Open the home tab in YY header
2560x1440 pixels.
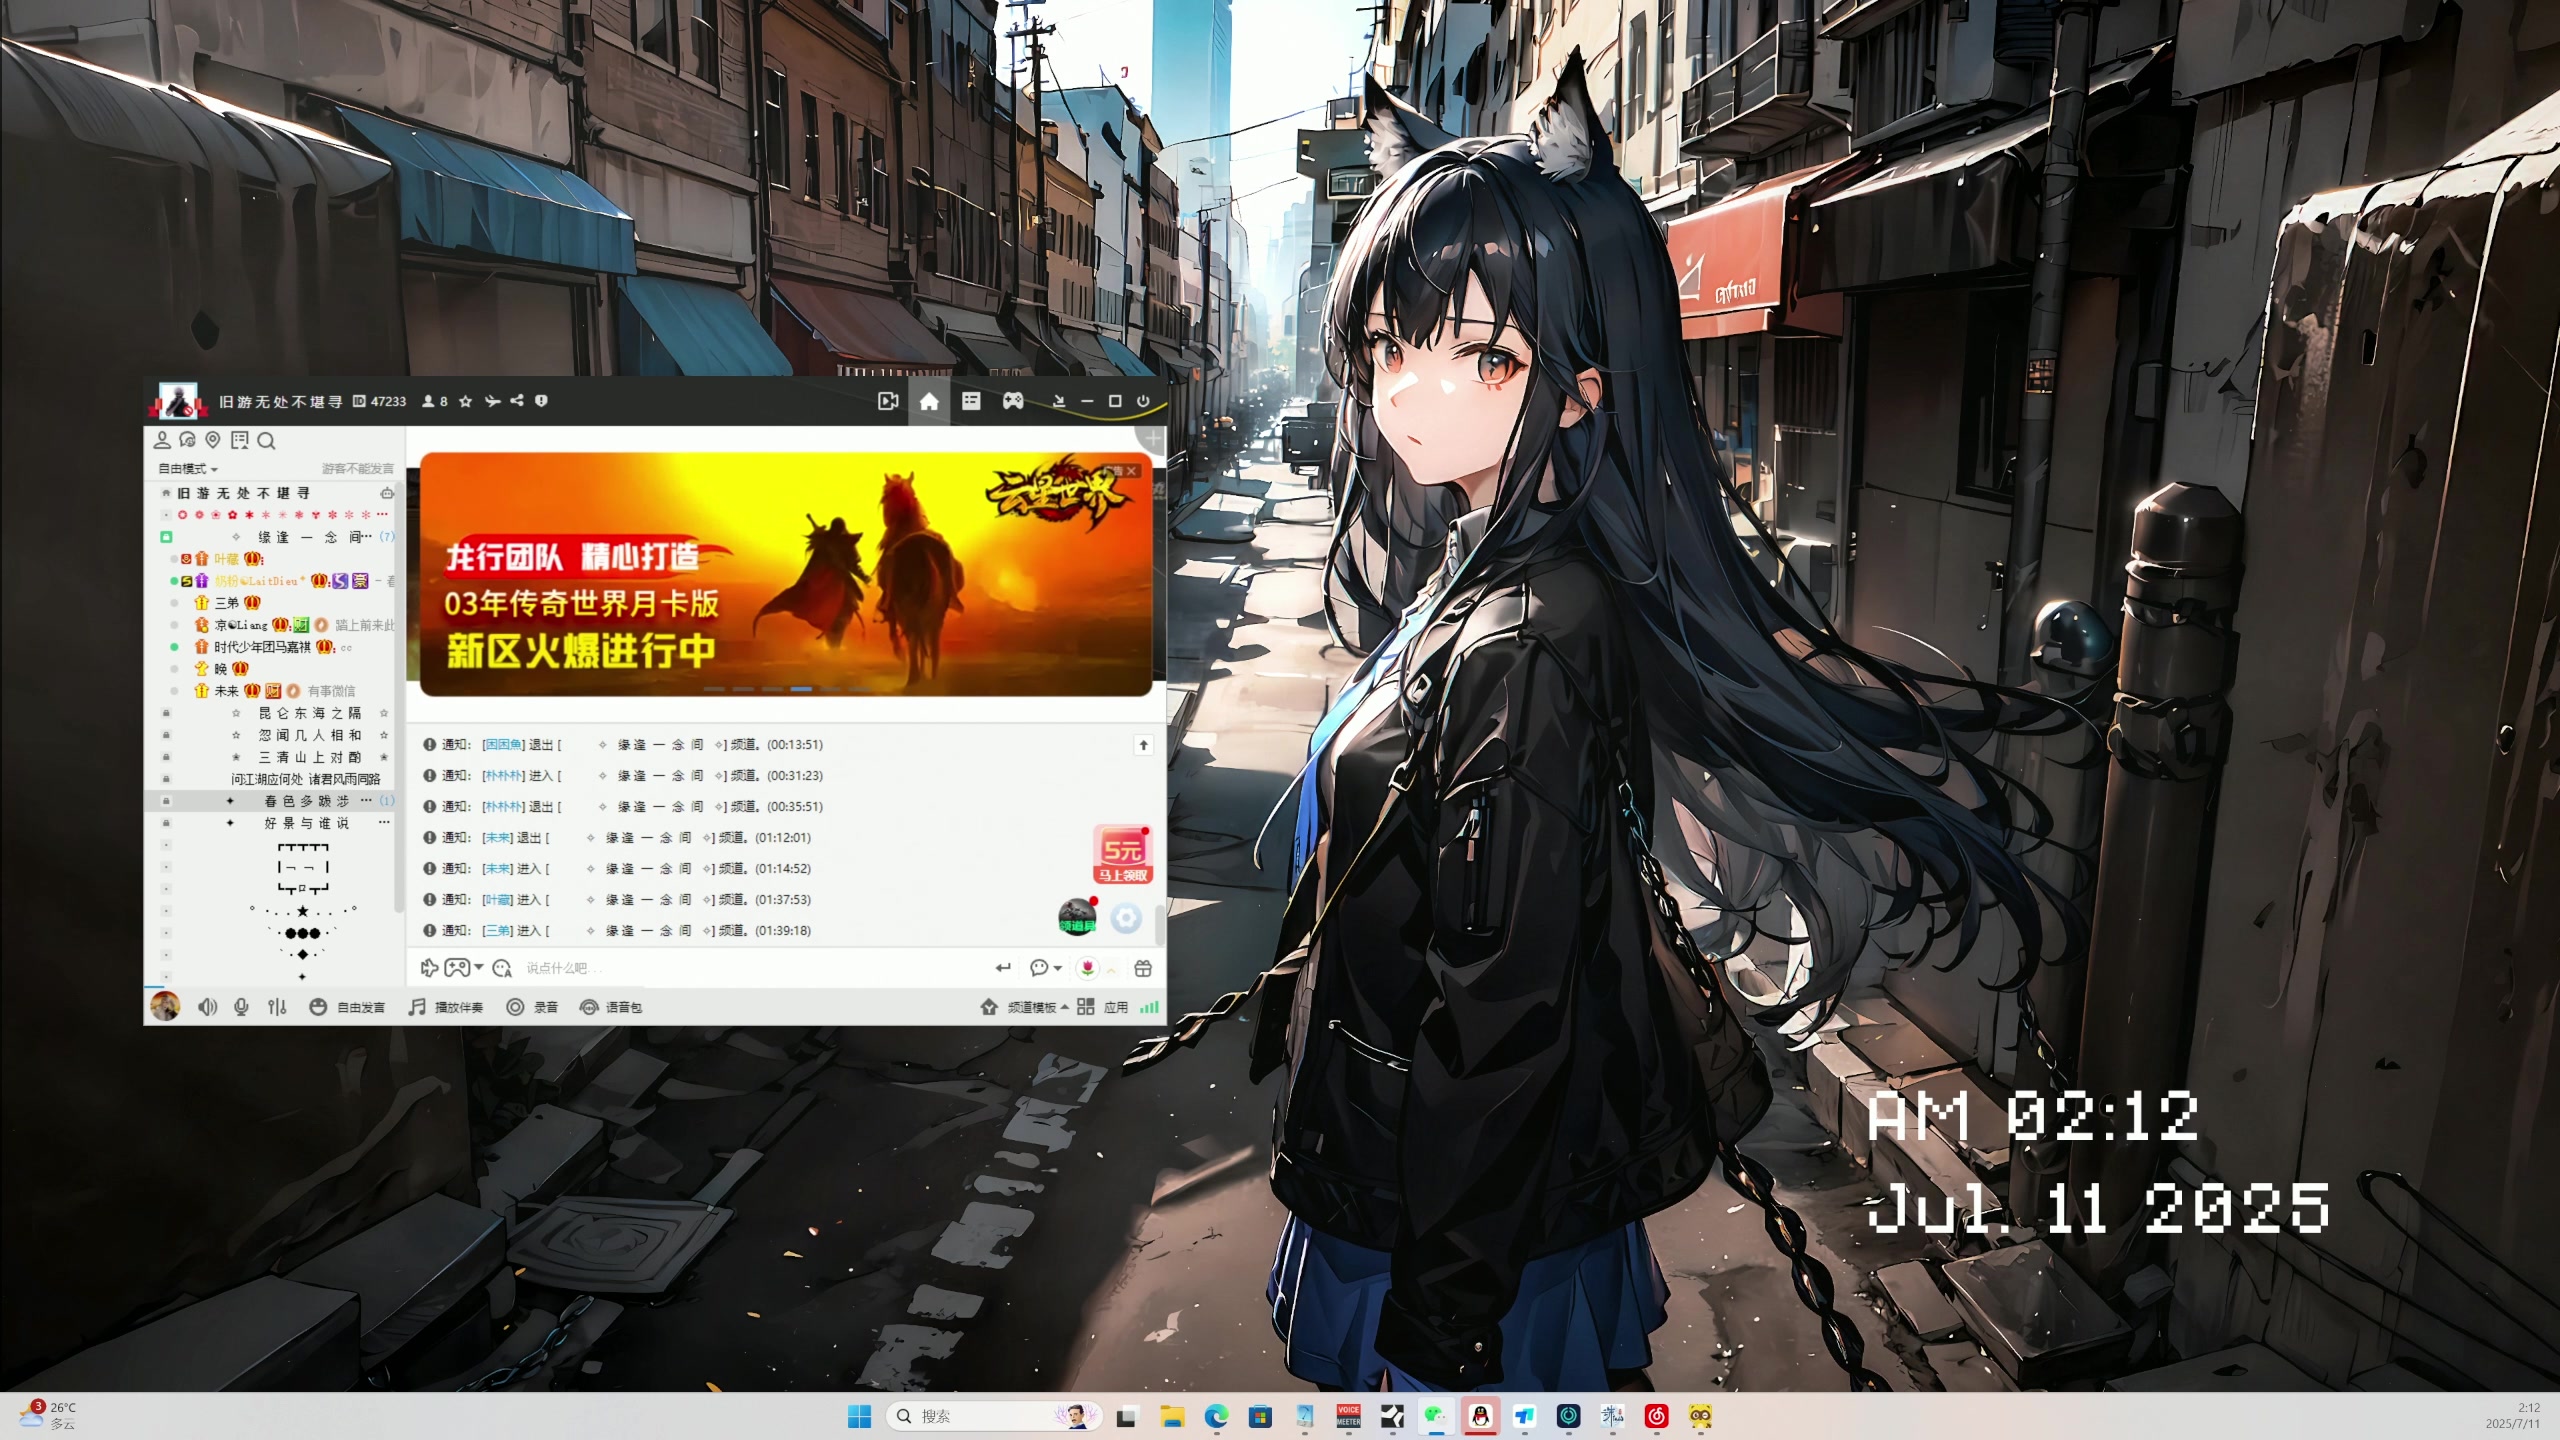929,401
